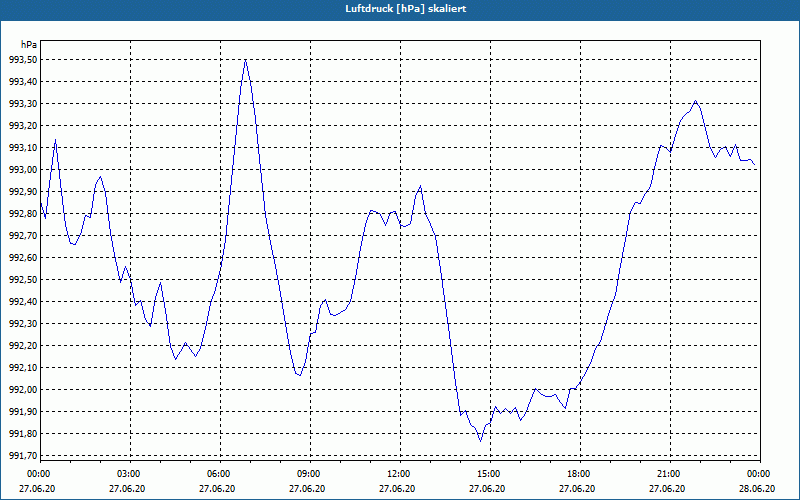Select the 993,00 y-axis value
Image resolution: width=800 pixels, height=500 pixels.
click(x=23, y=170)
